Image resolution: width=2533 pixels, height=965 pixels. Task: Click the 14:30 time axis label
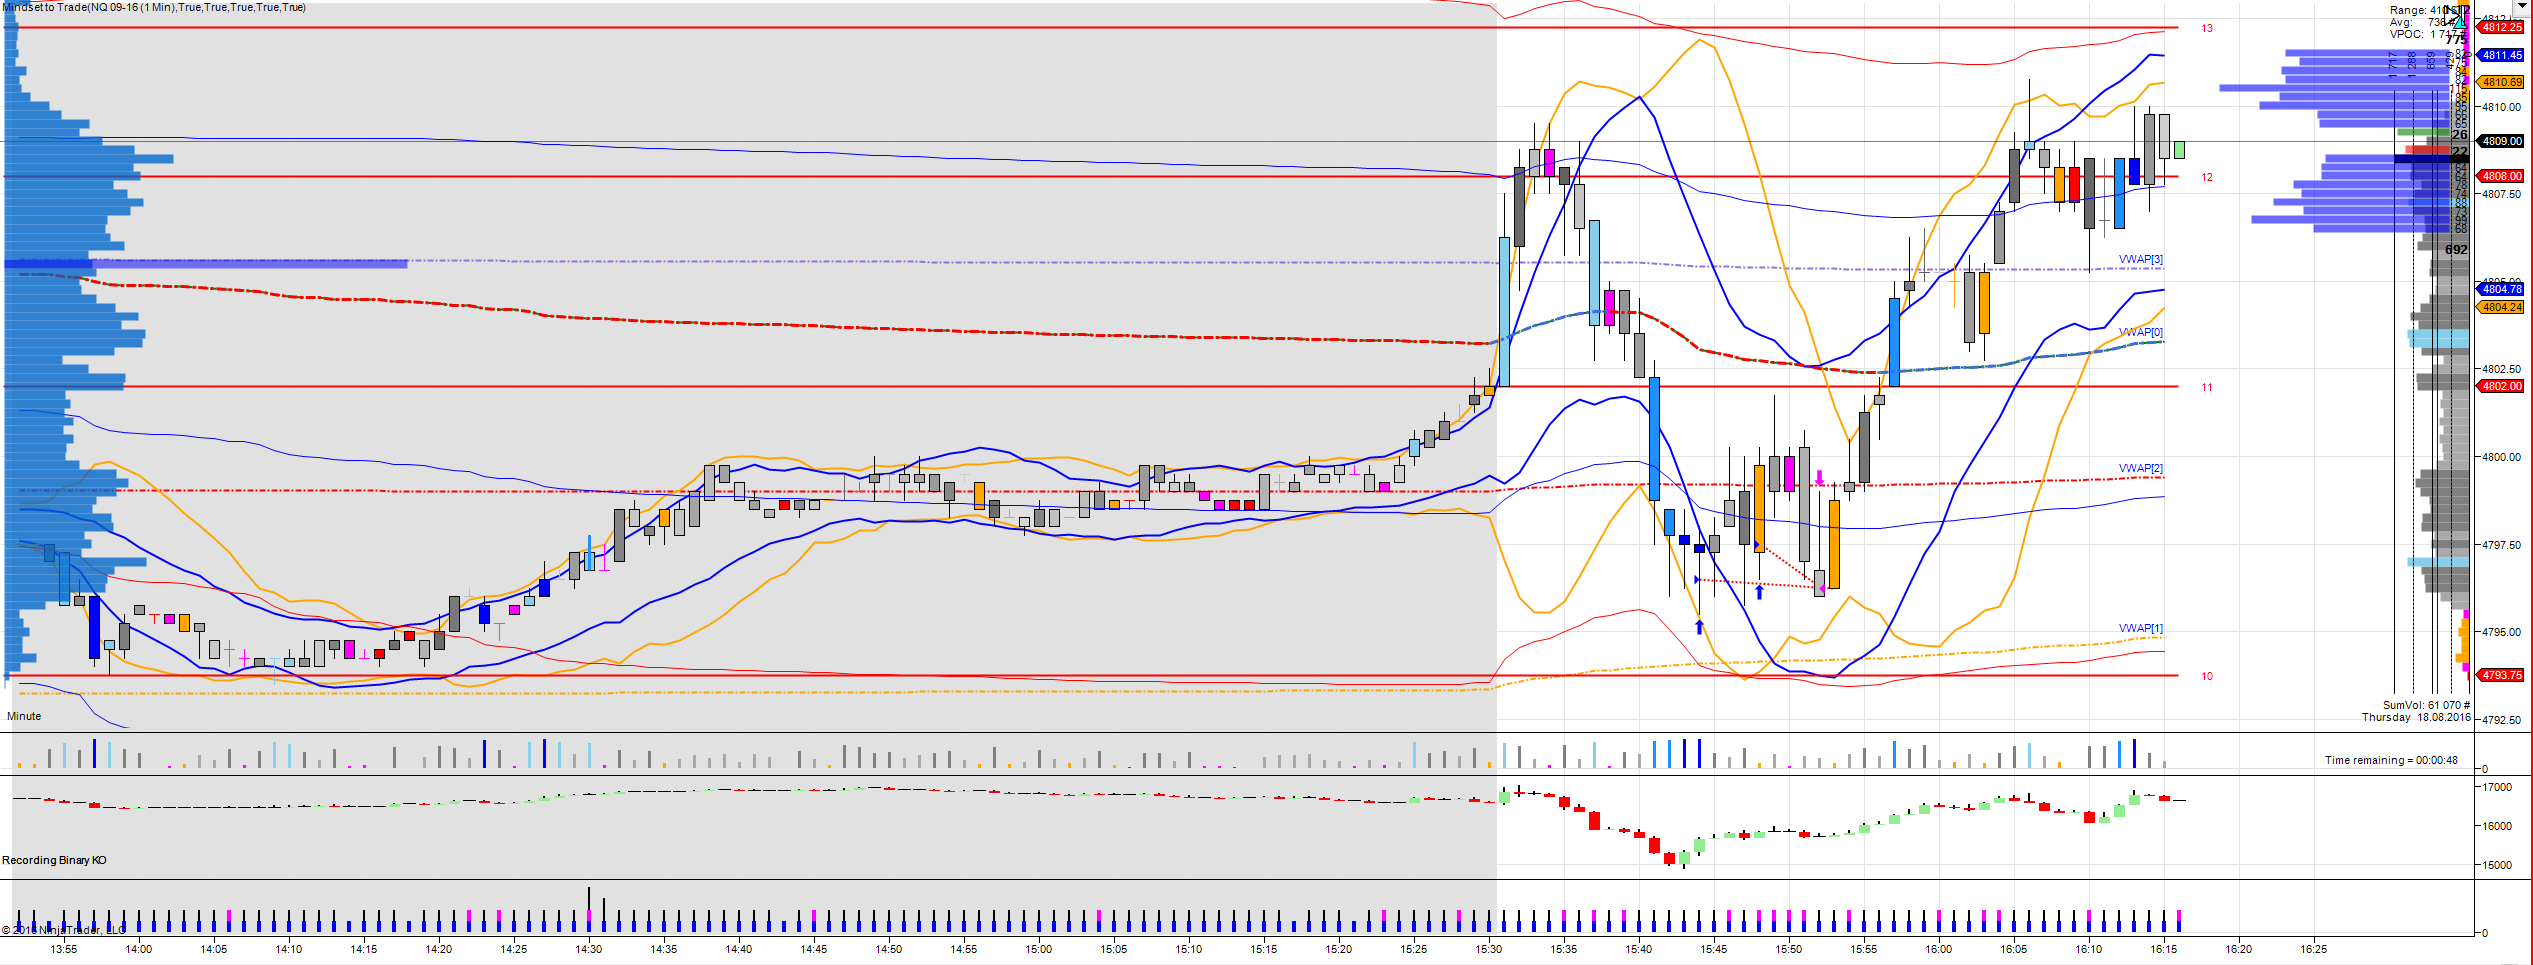click(589, 949)
